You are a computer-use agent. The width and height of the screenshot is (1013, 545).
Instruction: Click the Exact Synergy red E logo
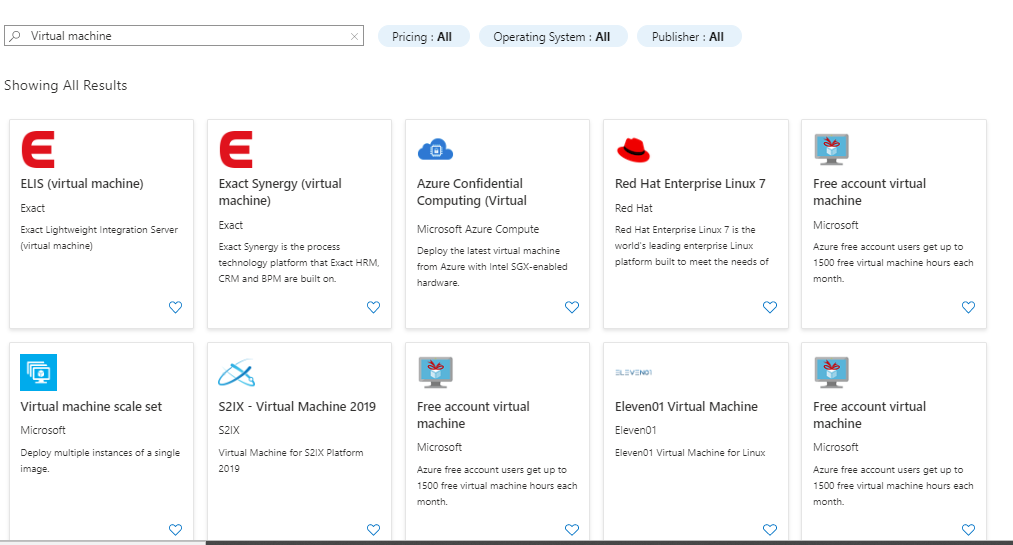point(236,149)
